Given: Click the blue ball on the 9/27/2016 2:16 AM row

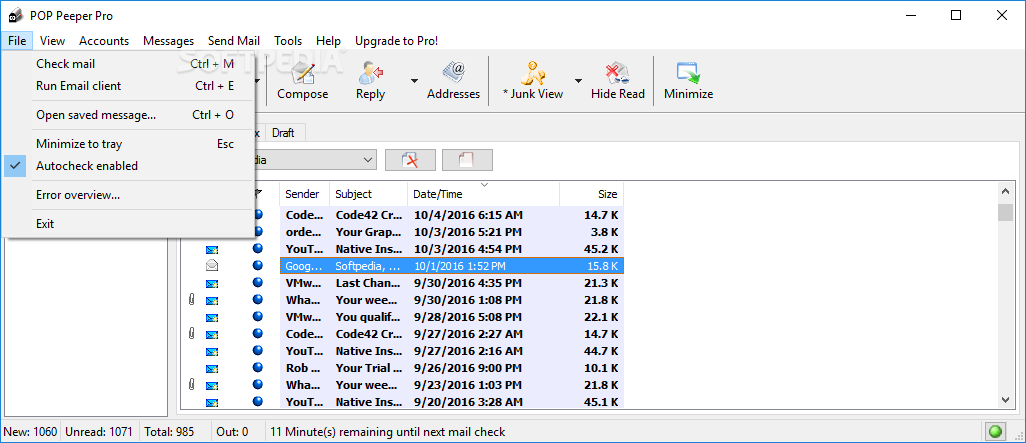Looking at the screenshot, I should coord(258,351).
